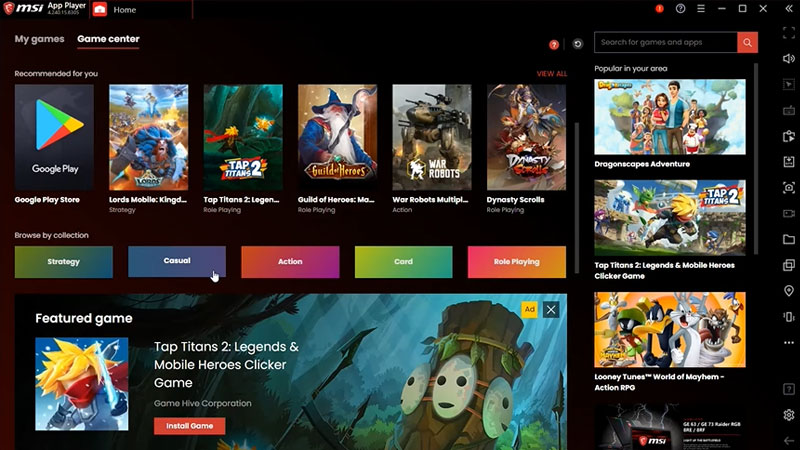The width and height of the screenshot is (800, 450).
Task: Browse the Casual collection
Action: 177,262
